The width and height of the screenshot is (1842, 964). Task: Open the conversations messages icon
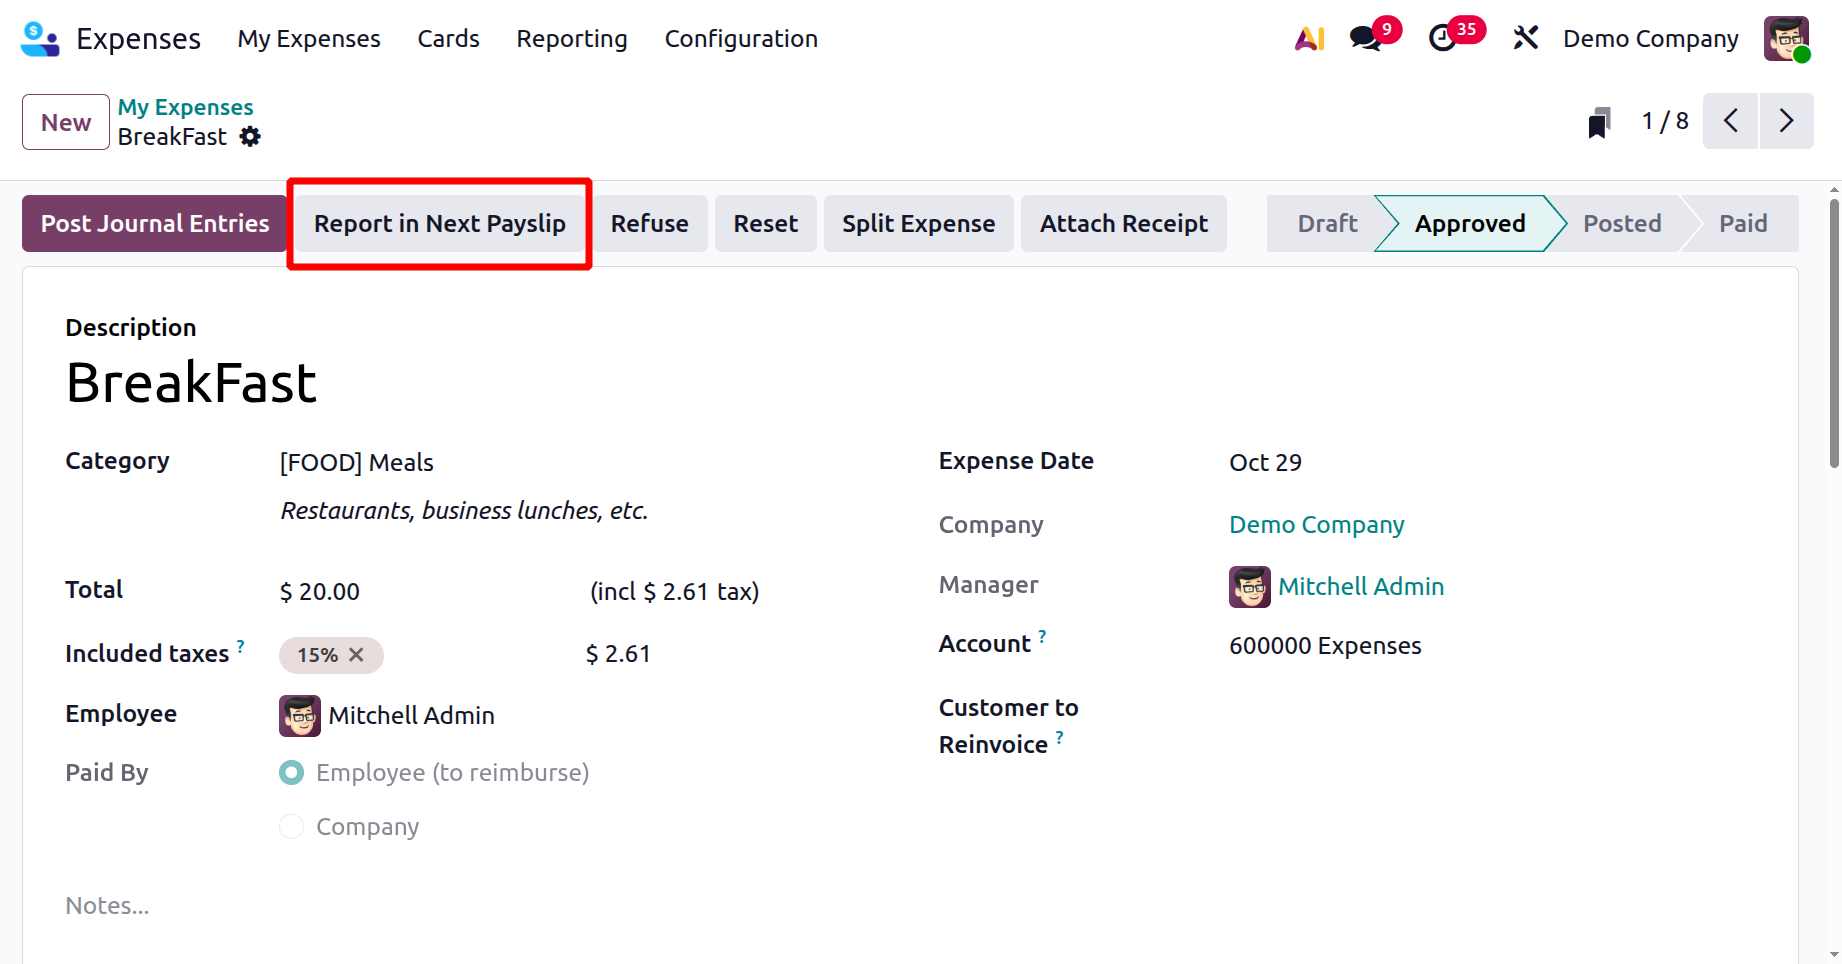1365,39
